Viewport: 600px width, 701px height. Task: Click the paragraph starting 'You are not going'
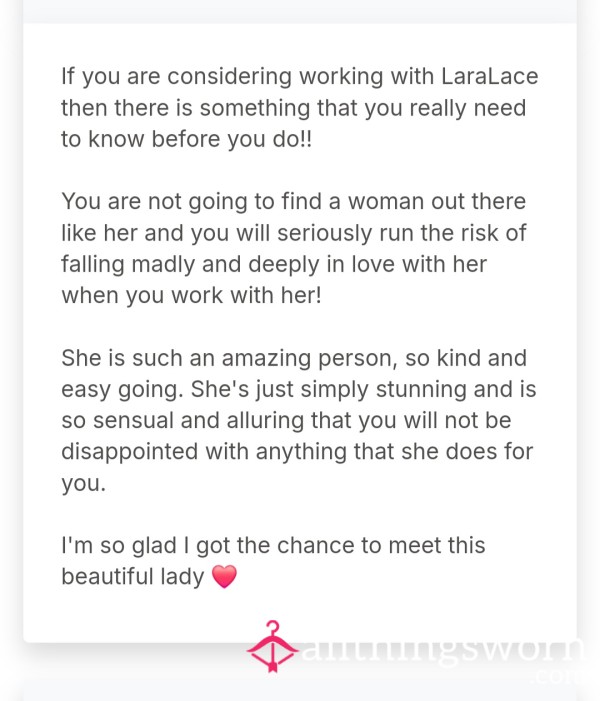(x=294, y=248)
